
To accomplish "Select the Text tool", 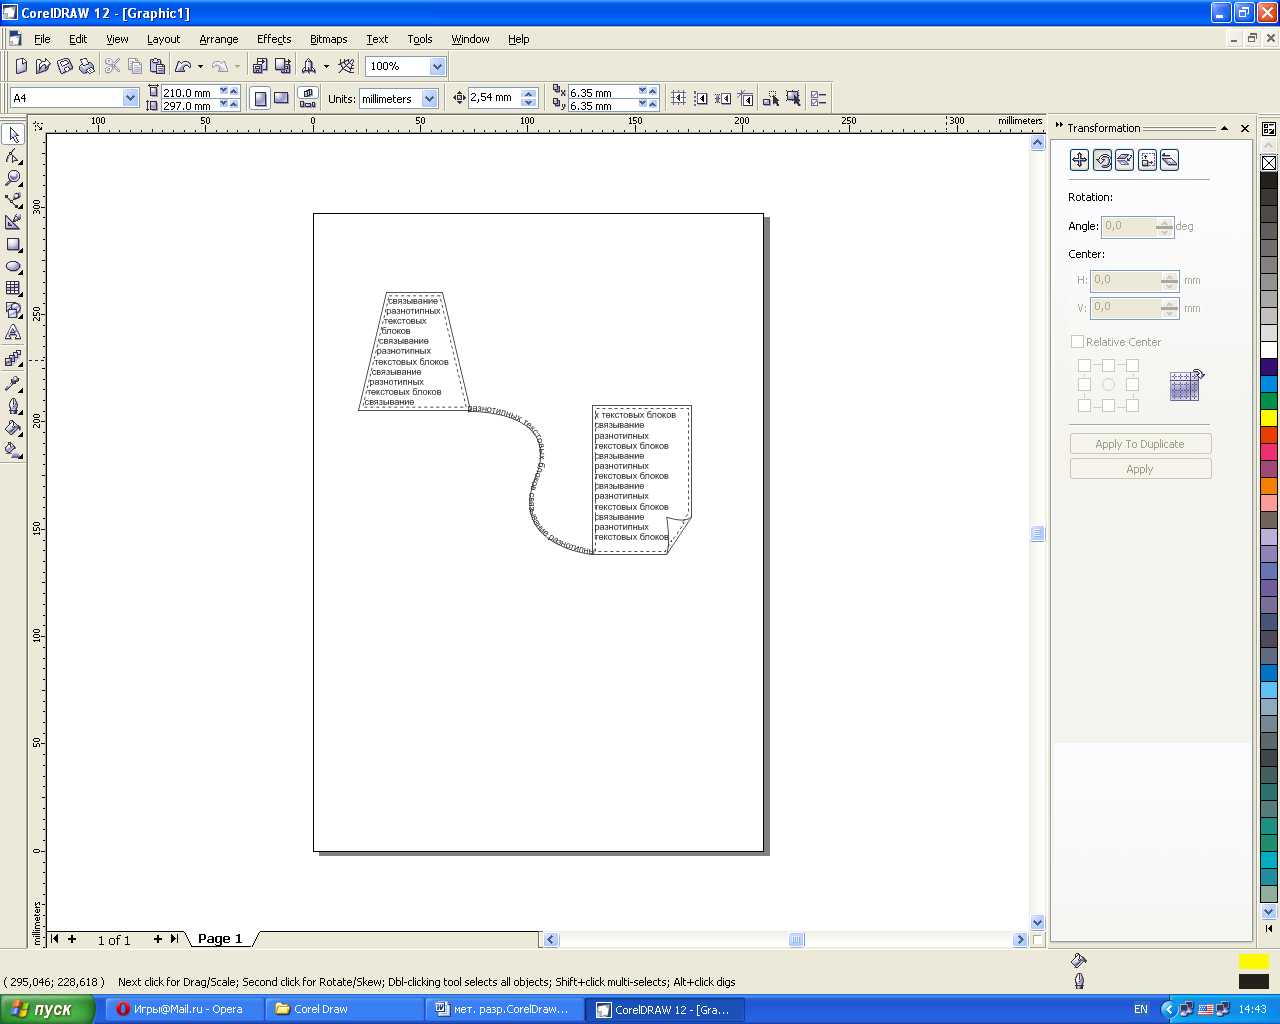I will tap(13, 333).
